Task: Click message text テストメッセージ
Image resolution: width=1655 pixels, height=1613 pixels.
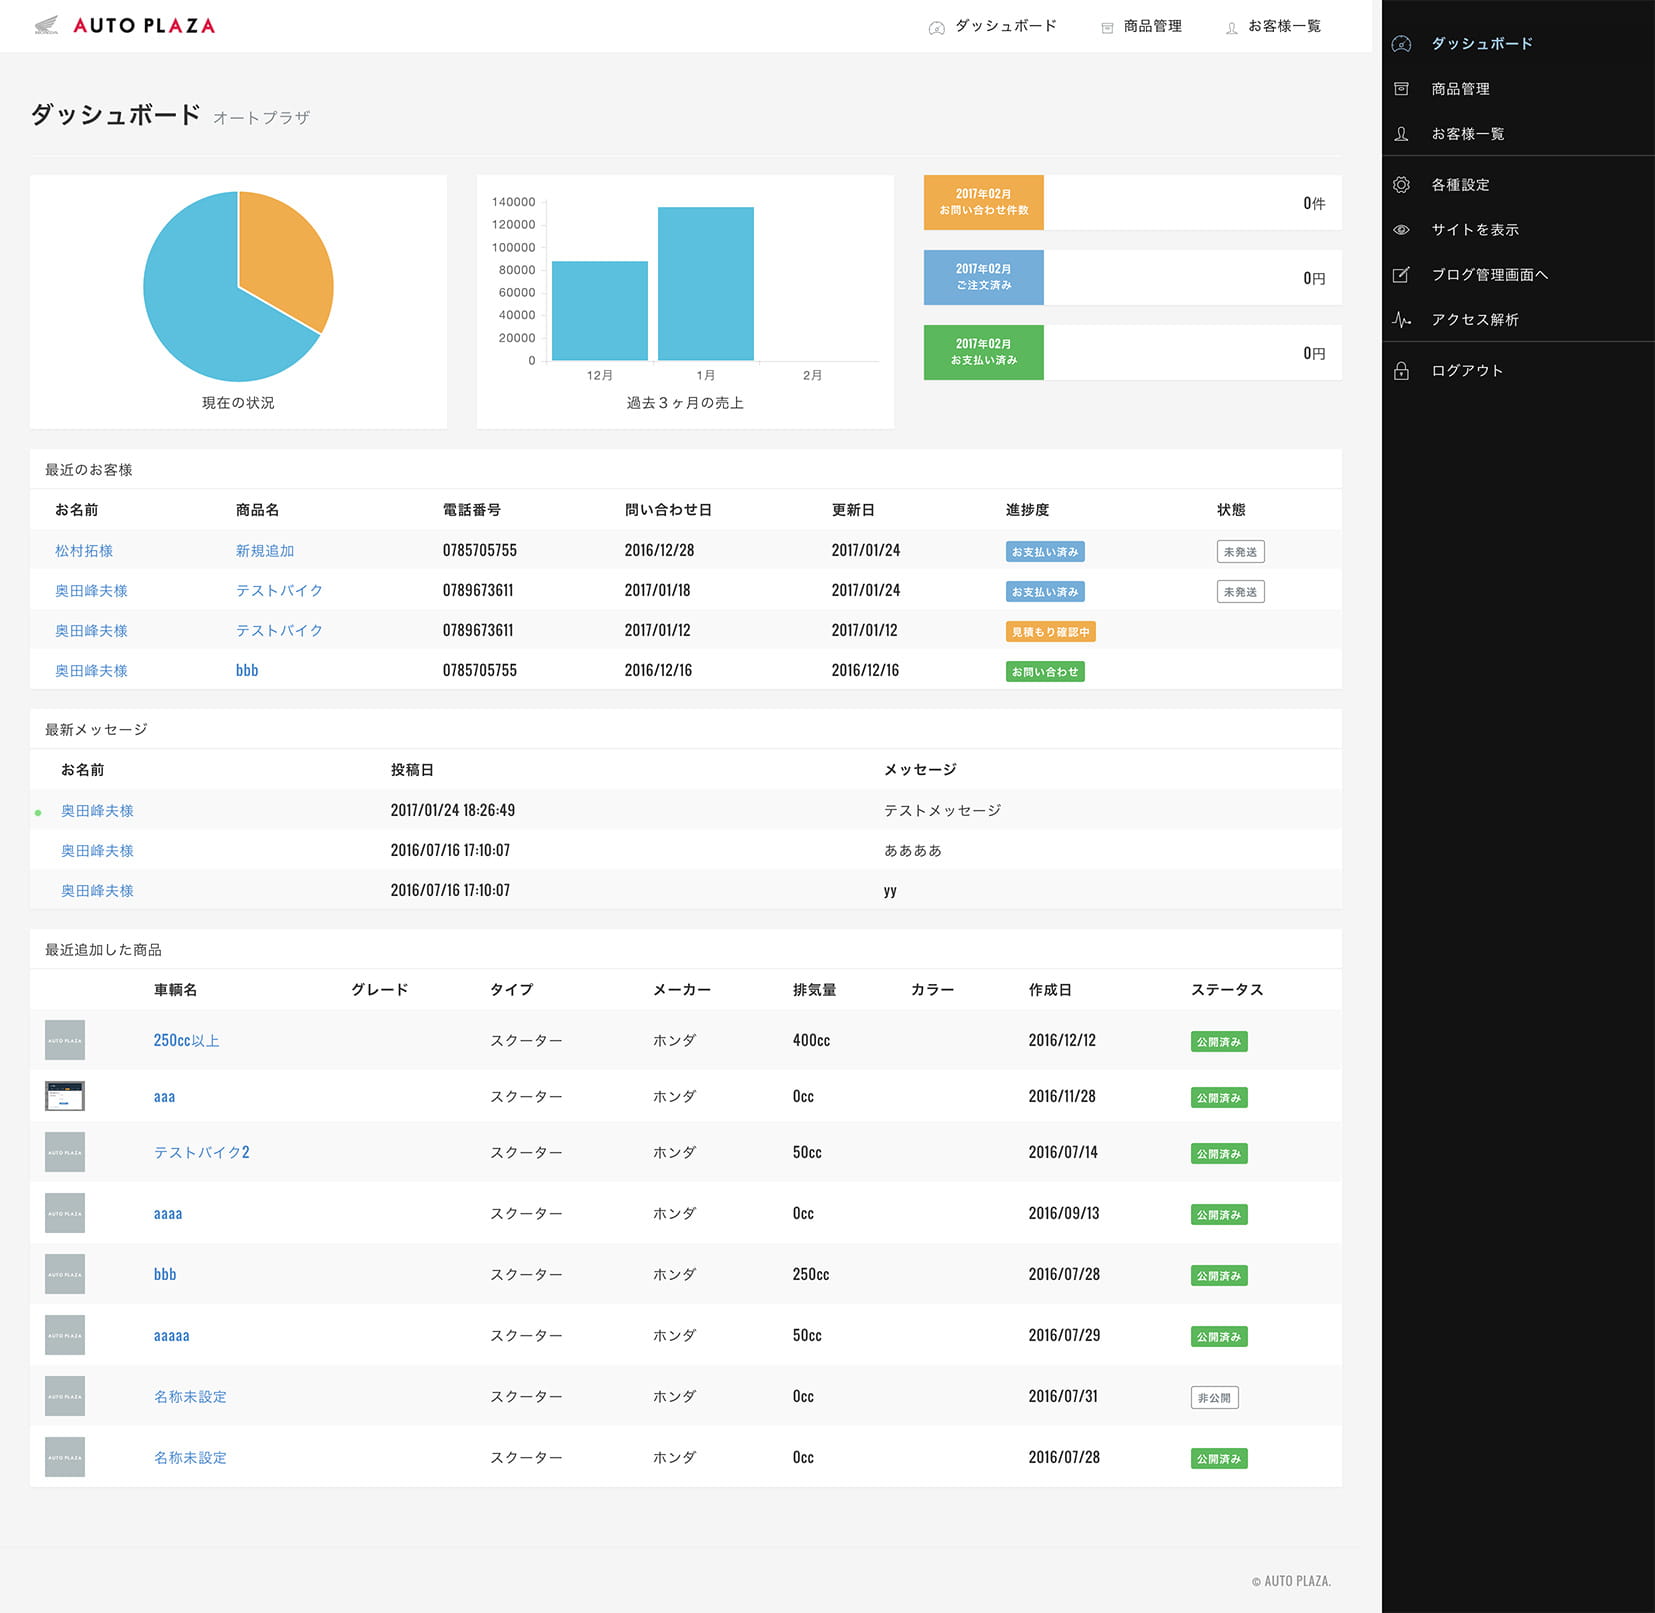Action: (942, 811)
